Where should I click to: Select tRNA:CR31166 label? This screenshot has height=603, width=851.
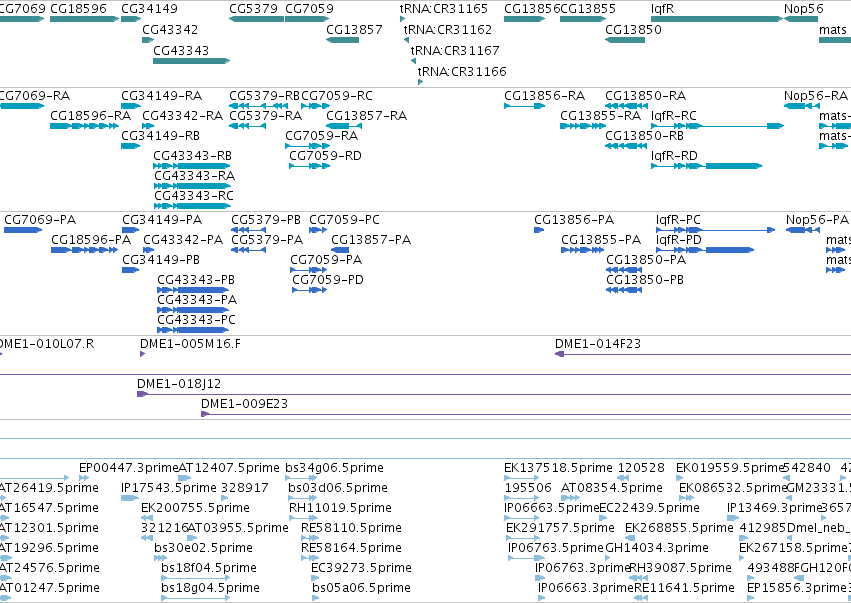[x=462, y=72]
